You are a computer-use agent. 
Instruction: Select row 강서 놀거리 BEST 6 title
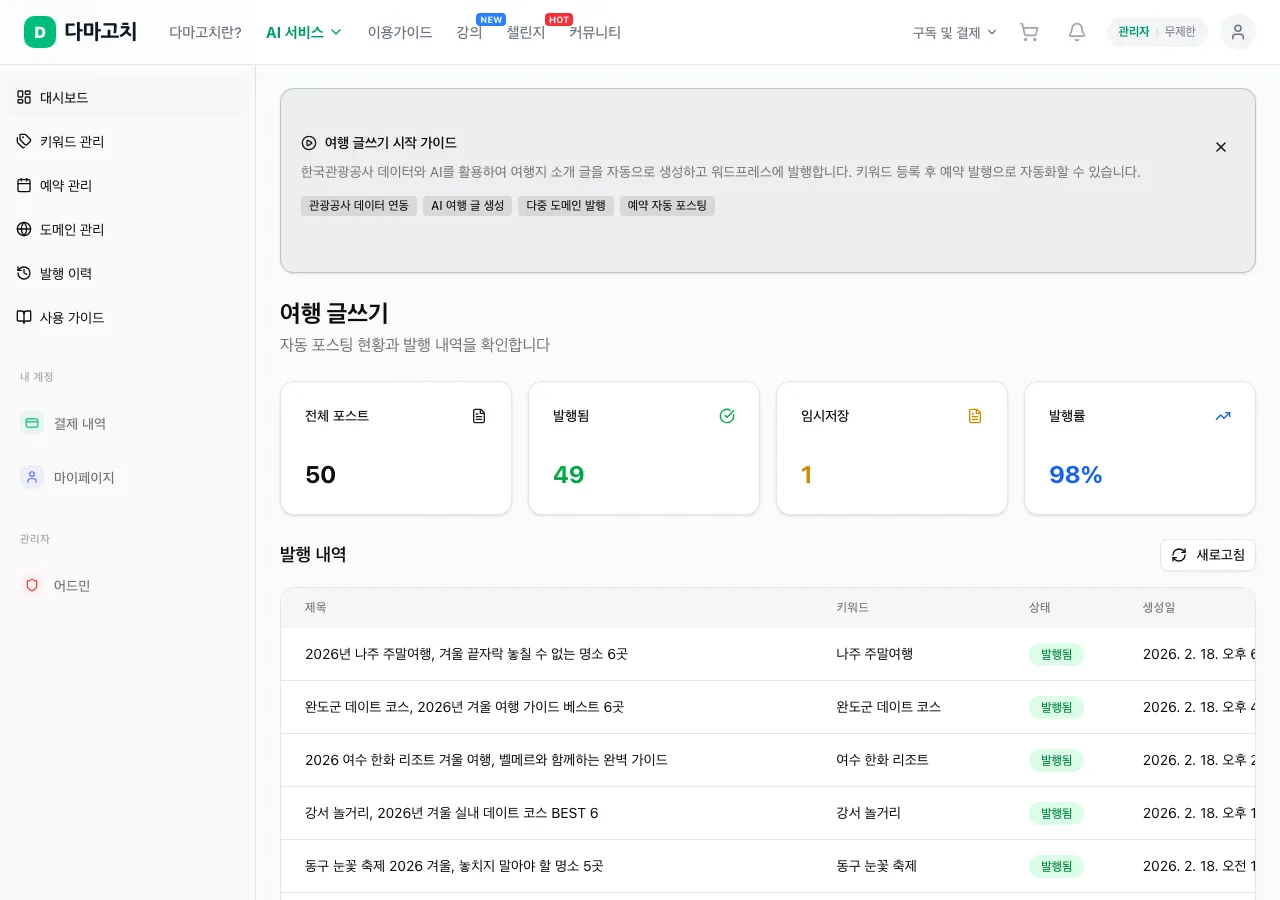click(452, 813)
